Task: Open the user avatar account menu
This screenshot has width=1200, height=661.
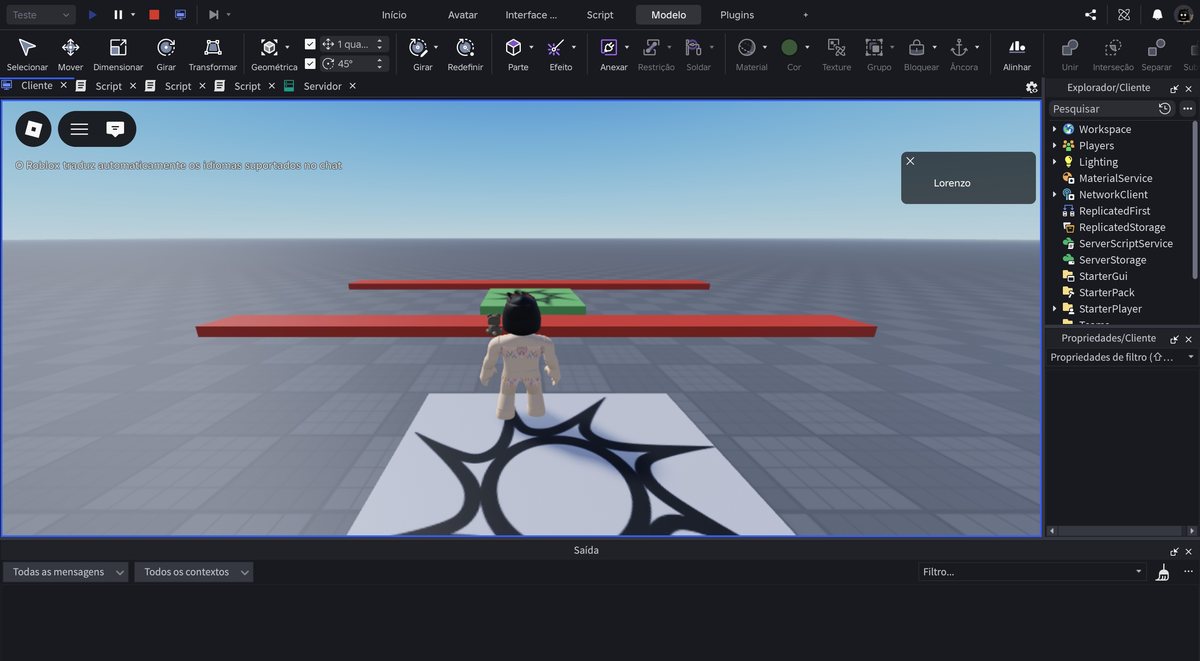Action: [1185, 15]
